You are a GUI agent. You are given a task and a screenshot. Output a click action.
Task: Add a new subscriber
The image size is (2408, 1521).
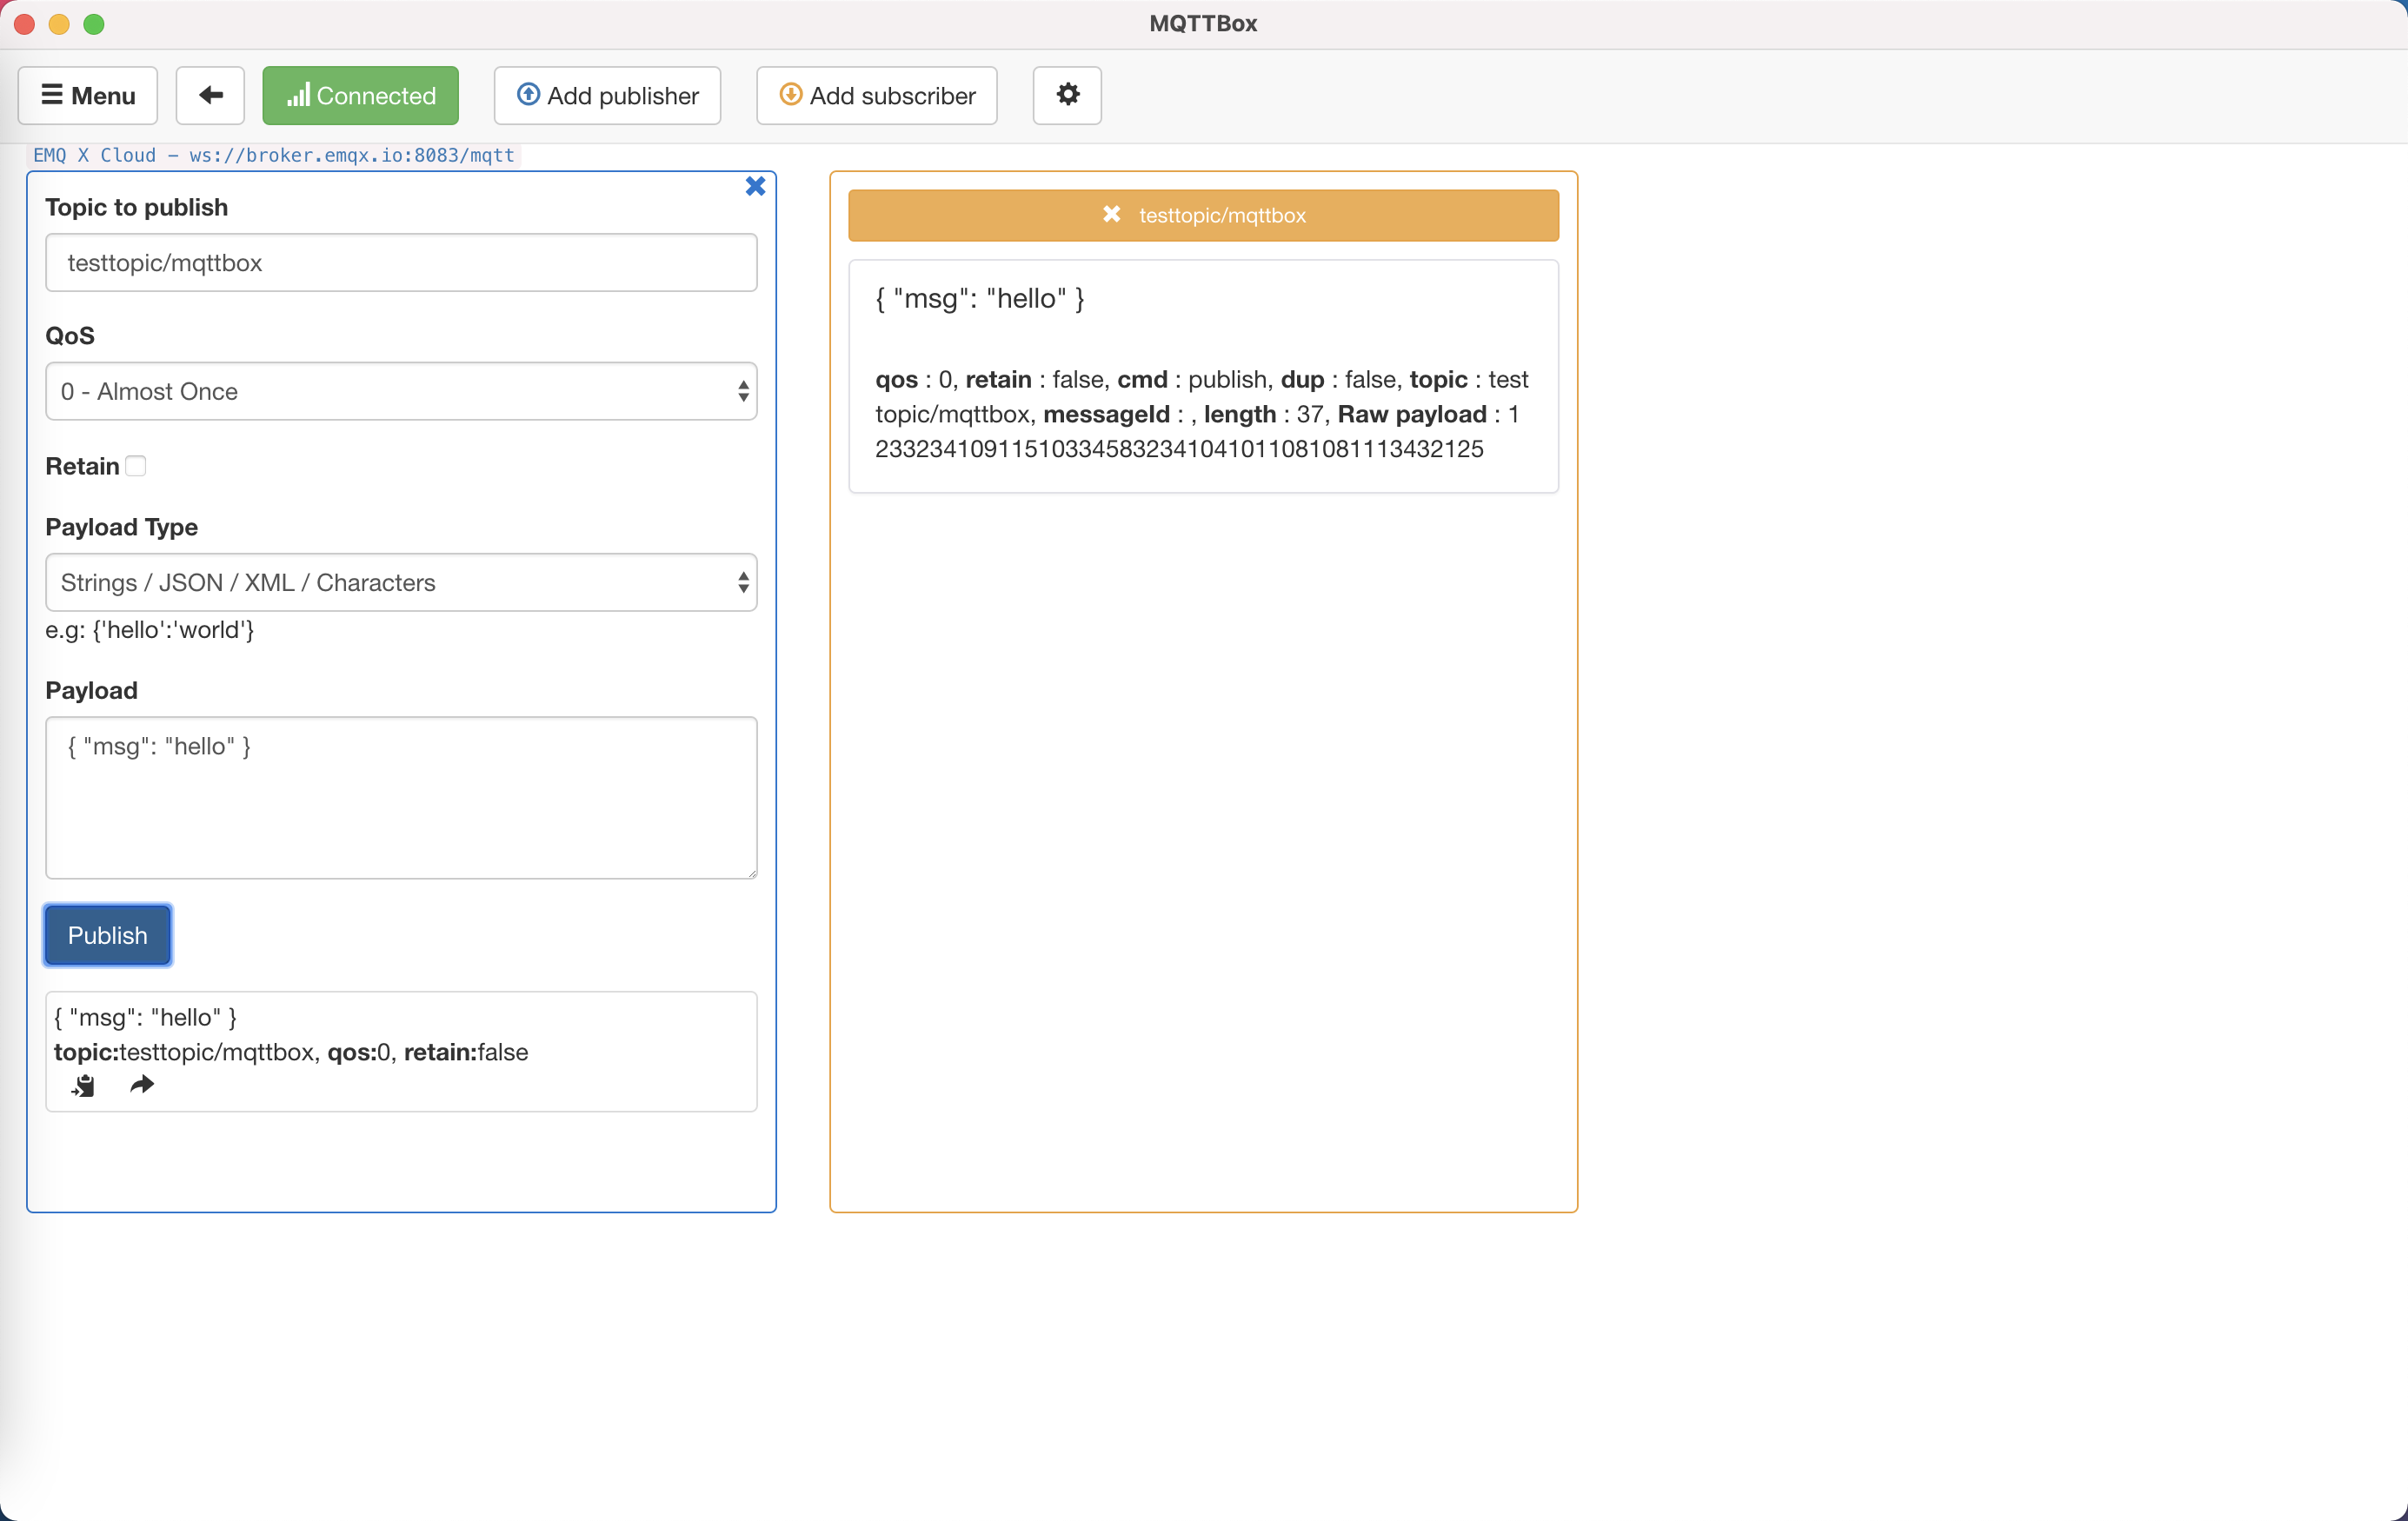877,95
